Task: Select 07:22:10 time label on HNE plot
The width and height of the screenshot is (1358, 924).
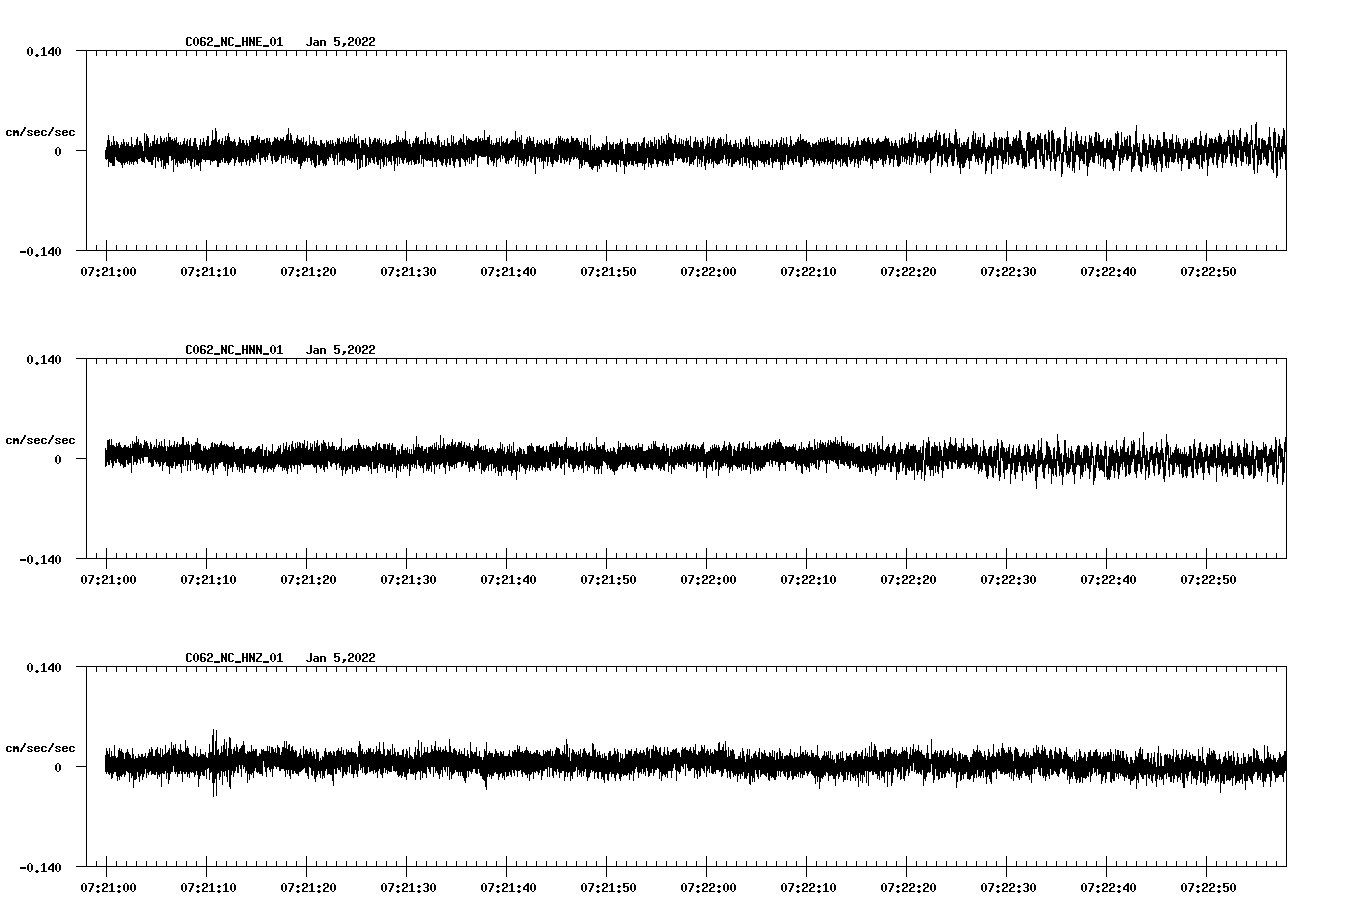Action: tap(808, 271)
